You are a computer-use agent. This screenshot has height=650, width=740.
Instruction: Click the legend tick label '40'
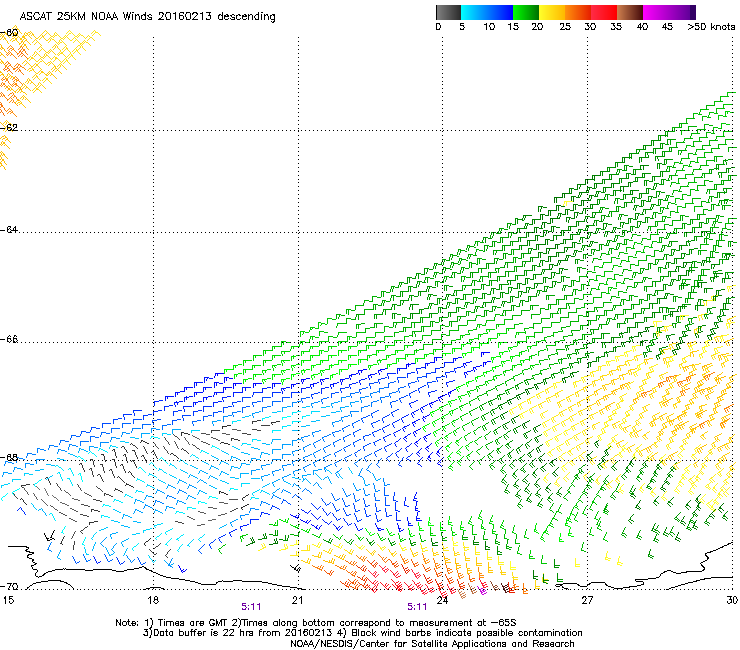(642, 27)
